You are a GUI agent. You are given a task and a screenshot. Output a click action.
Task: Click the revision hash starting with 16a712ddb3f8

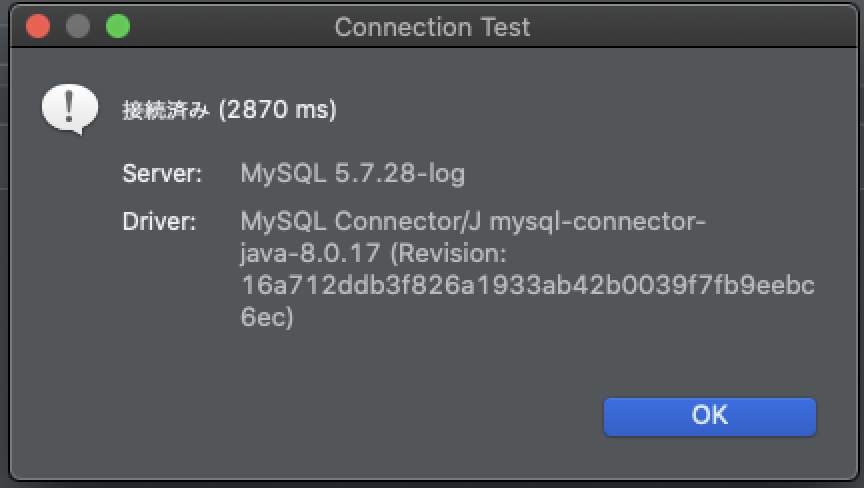[528, 286]
